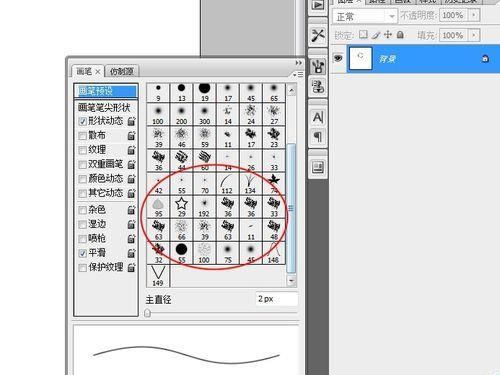Viewport: 500px width, 375px height.
Task: Open the Paragraph panel pilcrow icon
Action: [x=318, y=136]
